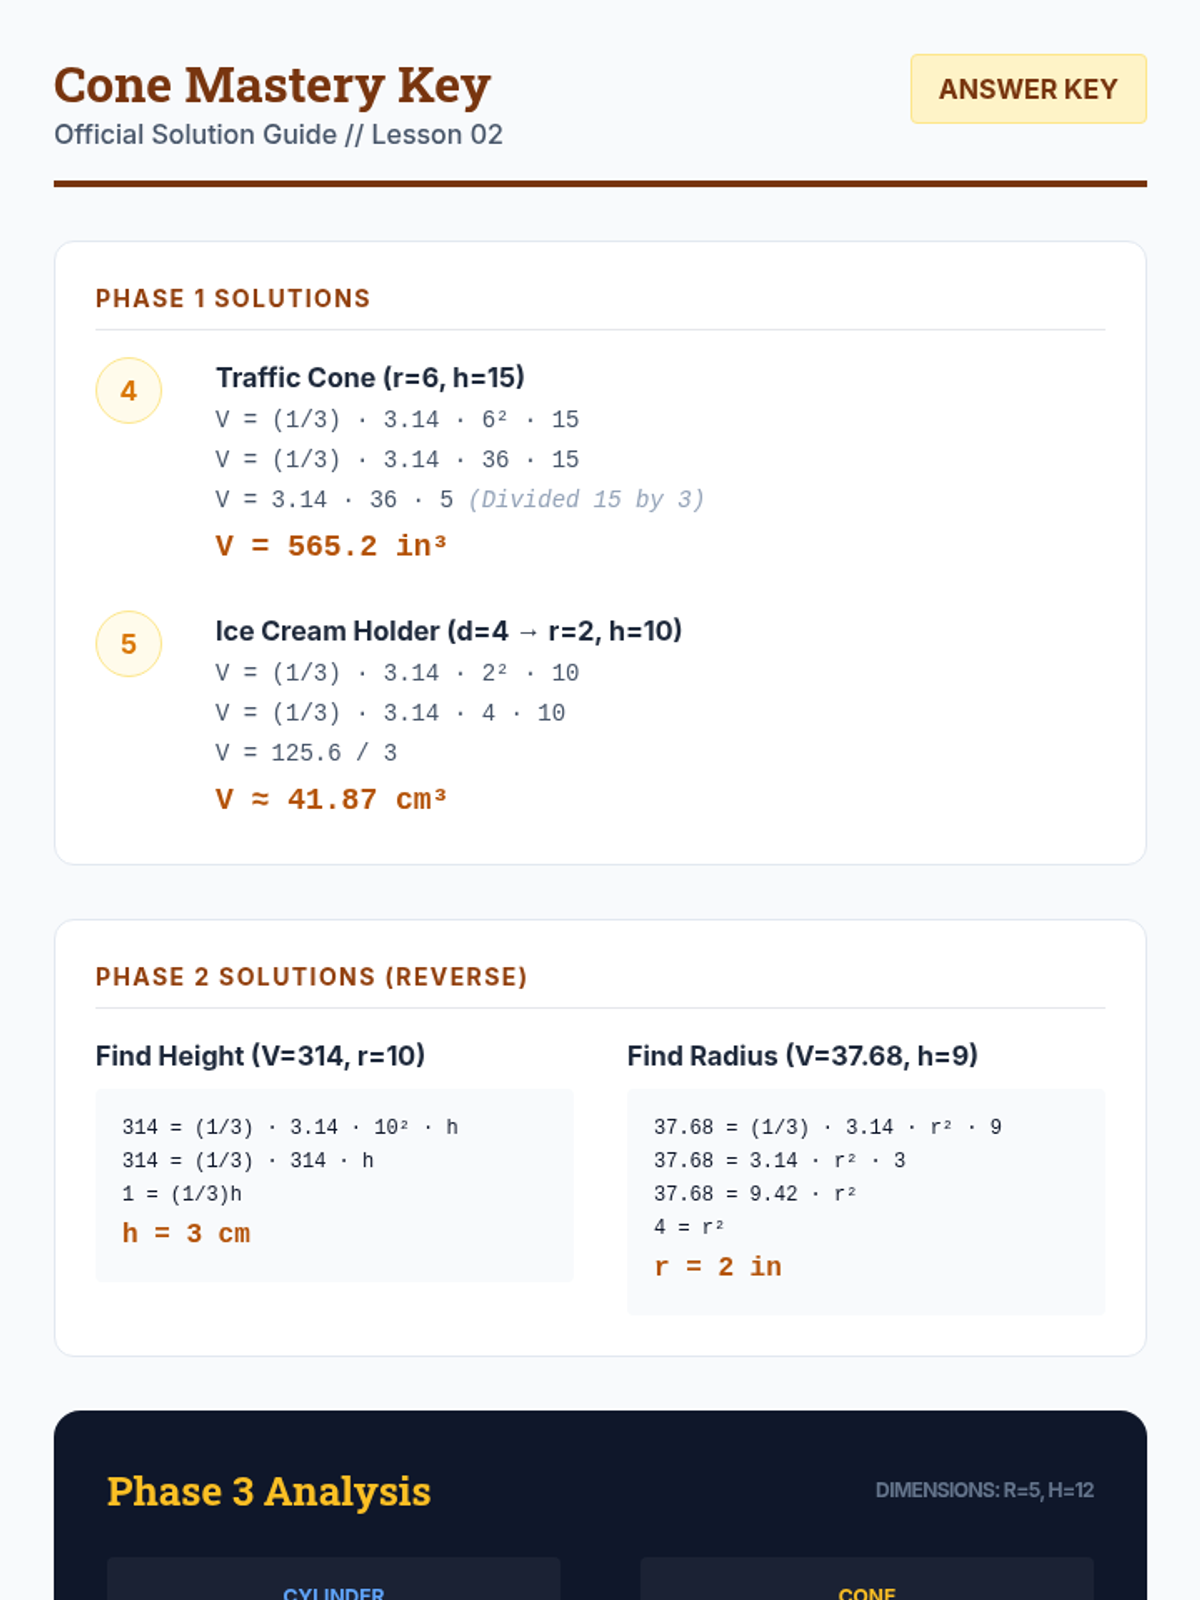
Task: Click the ANSWER KEY badge
Action: (x=1028, y=89)
